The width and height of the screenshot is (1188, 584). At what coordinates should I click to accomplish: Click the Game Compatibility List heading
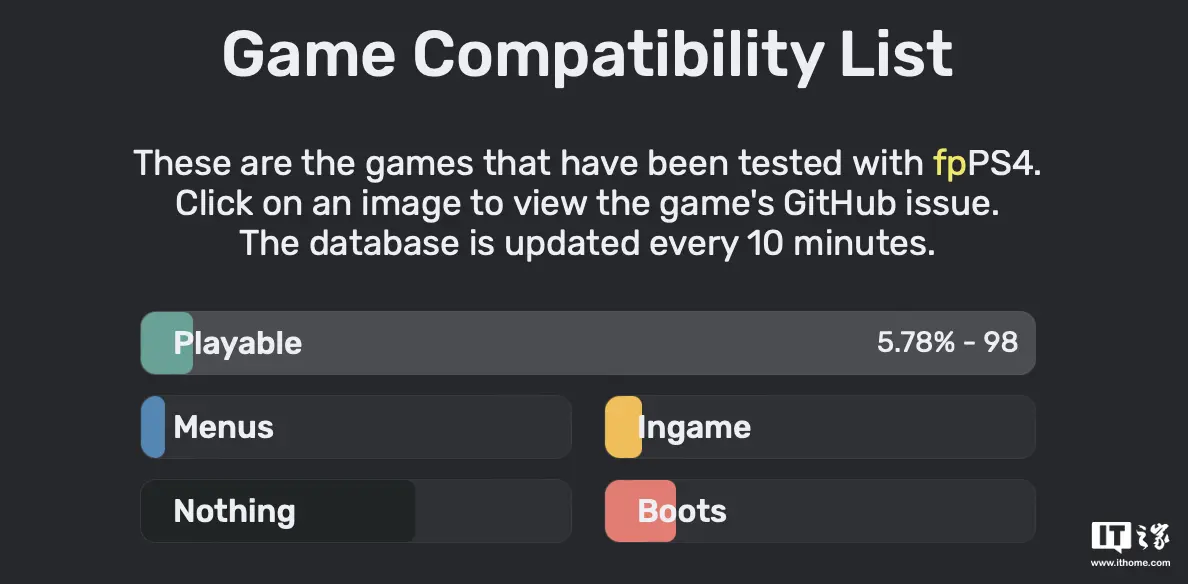point(587,55)
